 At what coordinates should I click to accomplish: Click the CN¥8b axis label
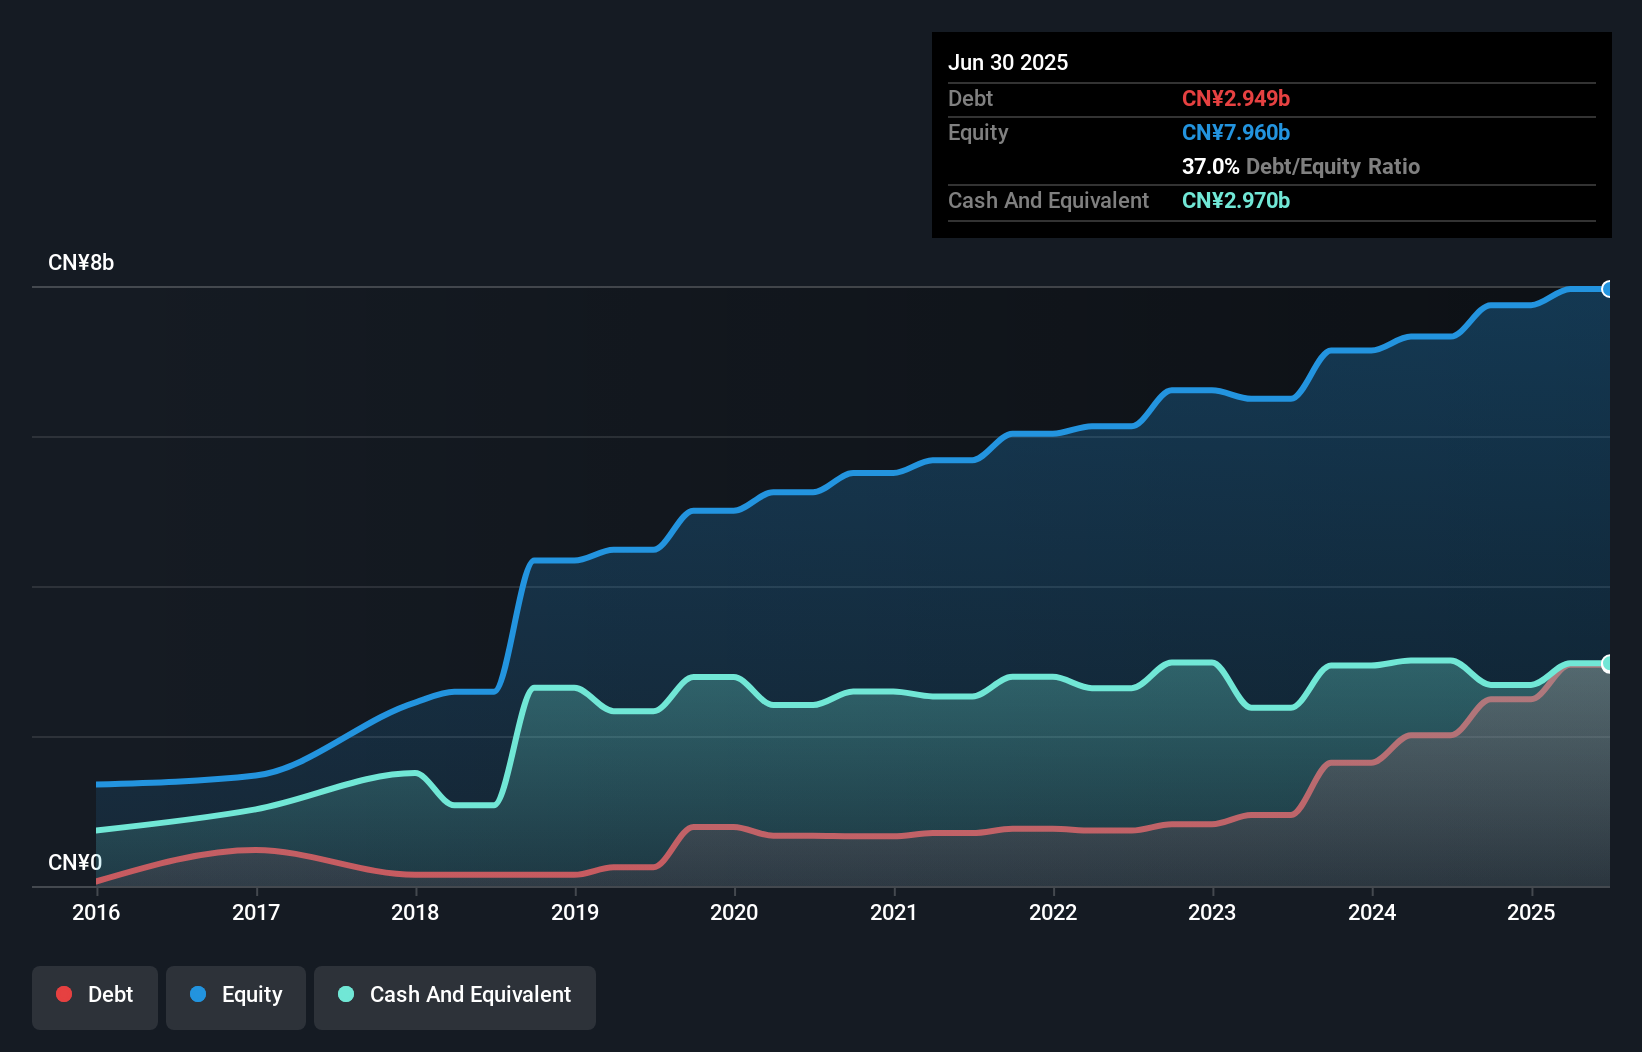pyautogui.click(x=82, y=262)
